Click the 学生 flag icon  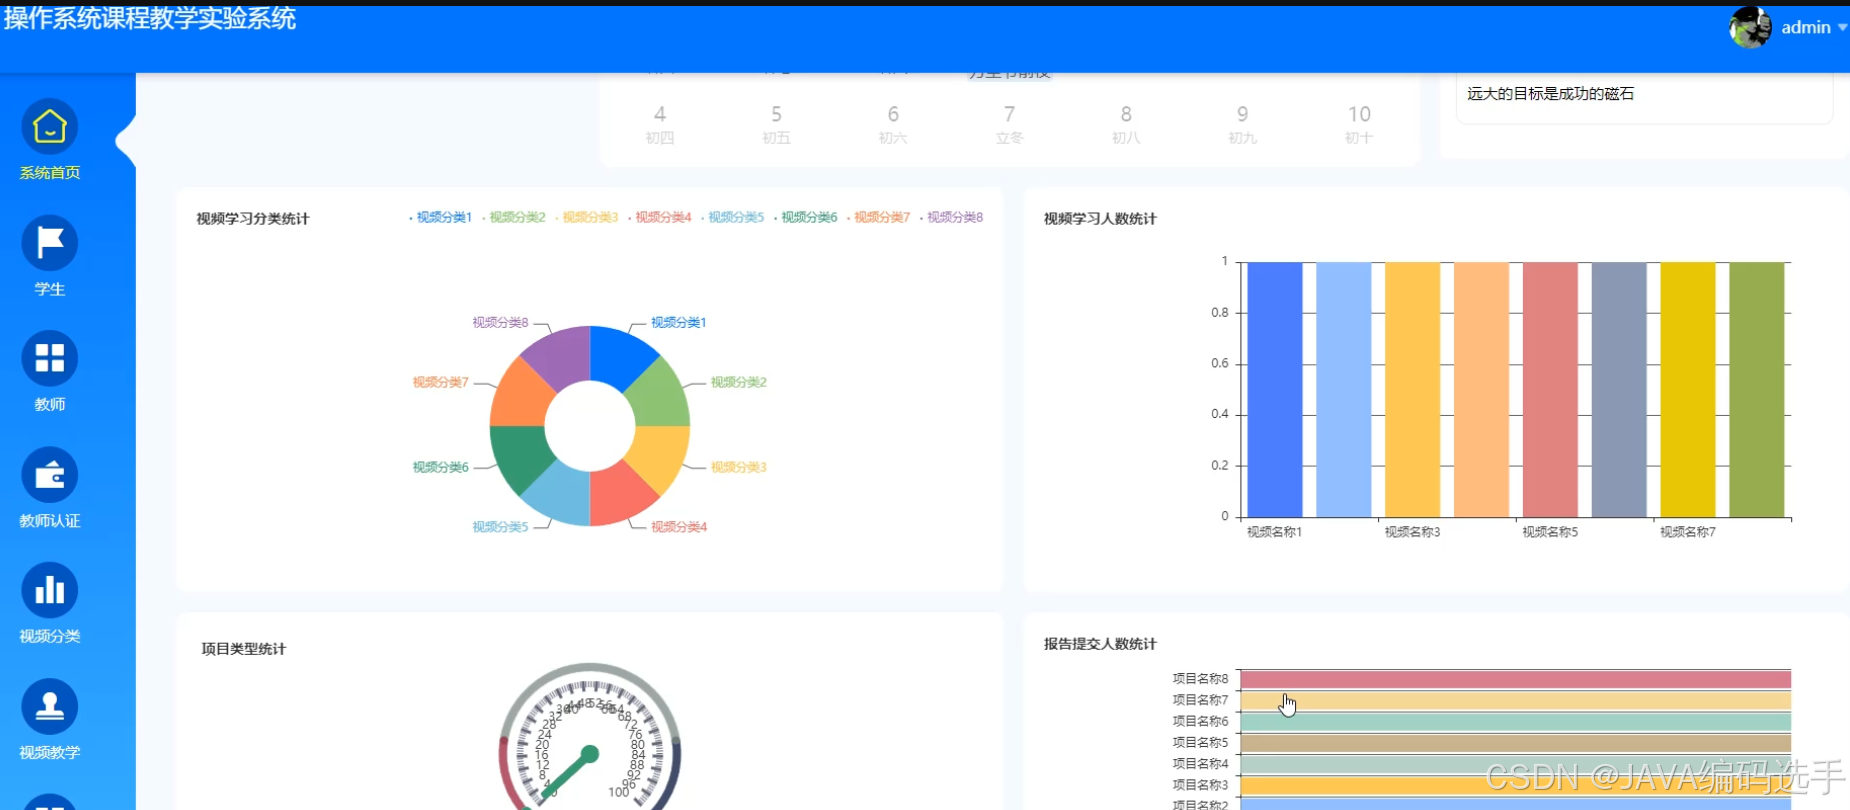[49, 243]
